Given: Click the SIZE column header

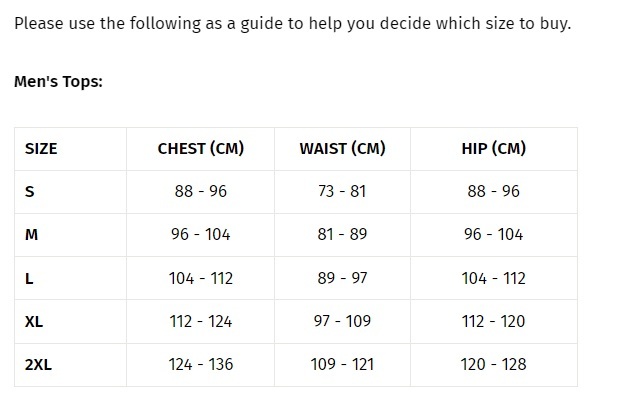Looking at the screenshot, I should pos(41,149).
